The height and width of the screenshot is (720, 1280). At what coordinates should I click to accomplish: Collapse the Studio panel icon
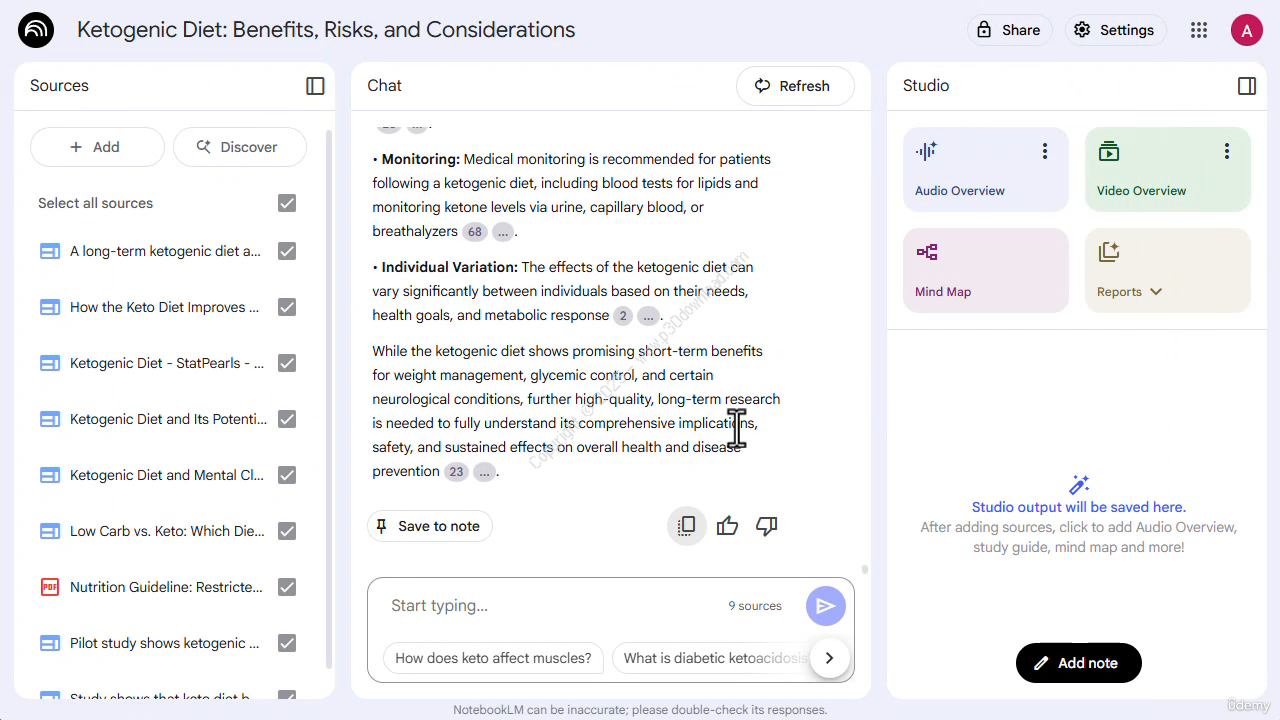coord(1247,86)
